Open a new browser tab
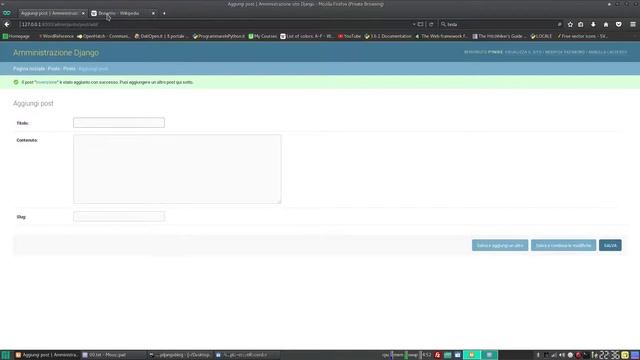Image resolution: width=640 pixels, height=360 pixels. click(164, 13)
